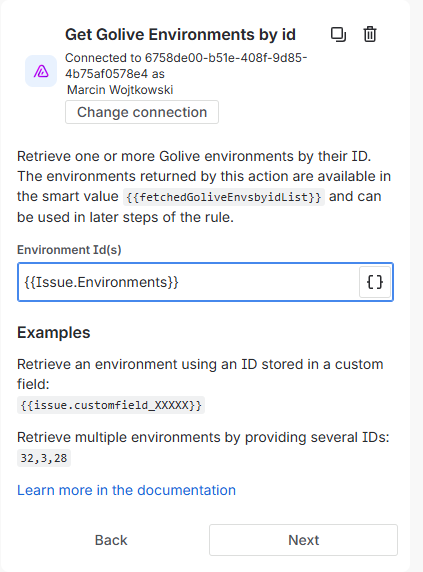The width and height of the screenshot is (423, 572).
Task: Click the purple Golive app logo
Action: pos(41,71)
